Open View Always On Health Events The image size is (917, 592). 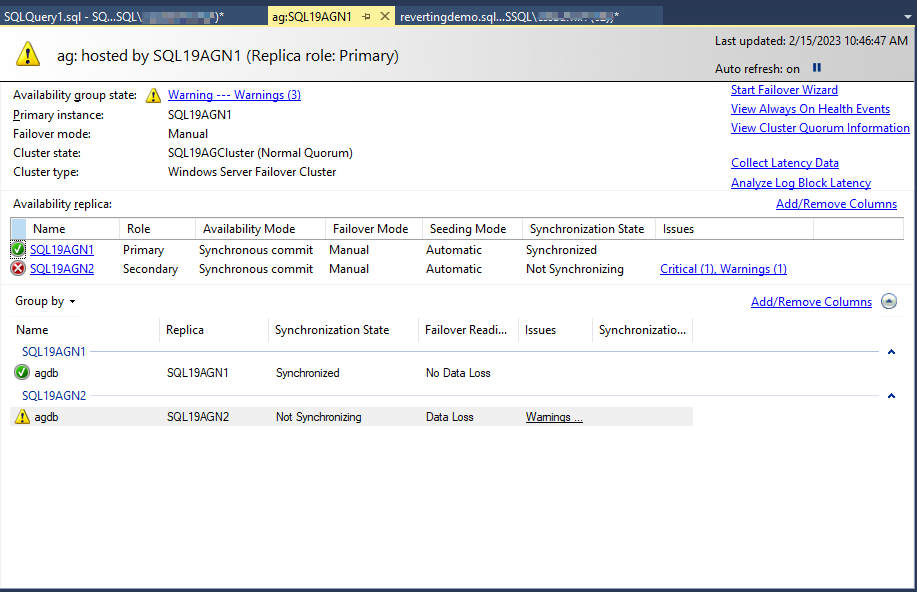coord(810,109)
